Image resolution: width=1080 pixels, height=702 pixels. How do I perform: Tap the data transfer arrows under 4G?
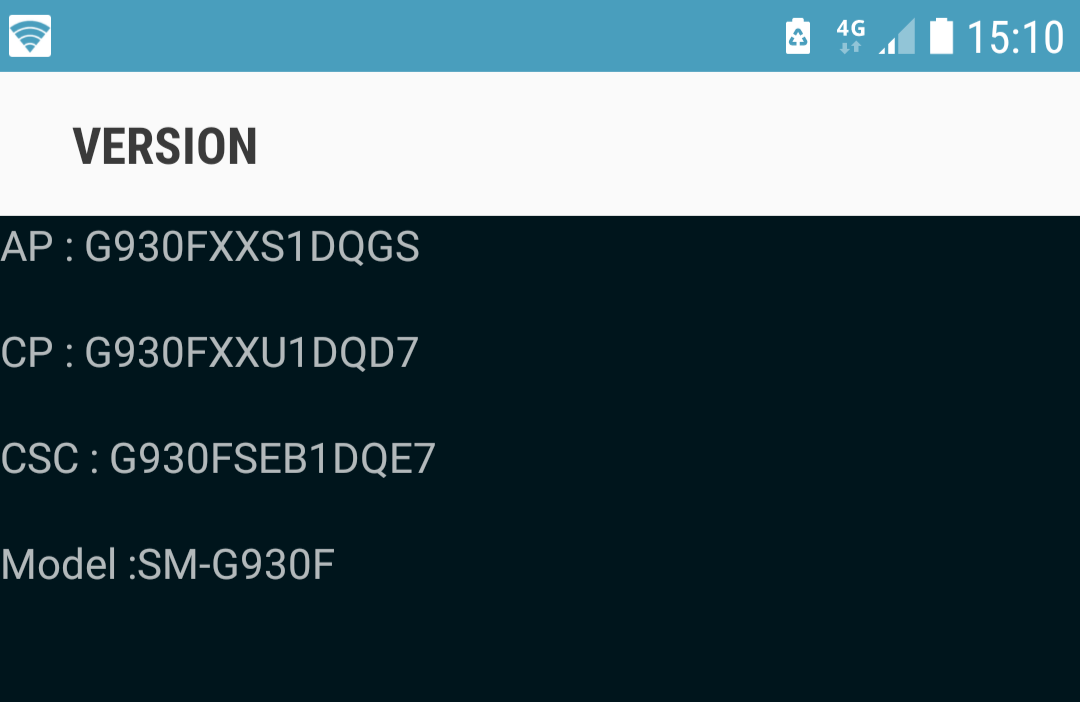coord(851,47)
